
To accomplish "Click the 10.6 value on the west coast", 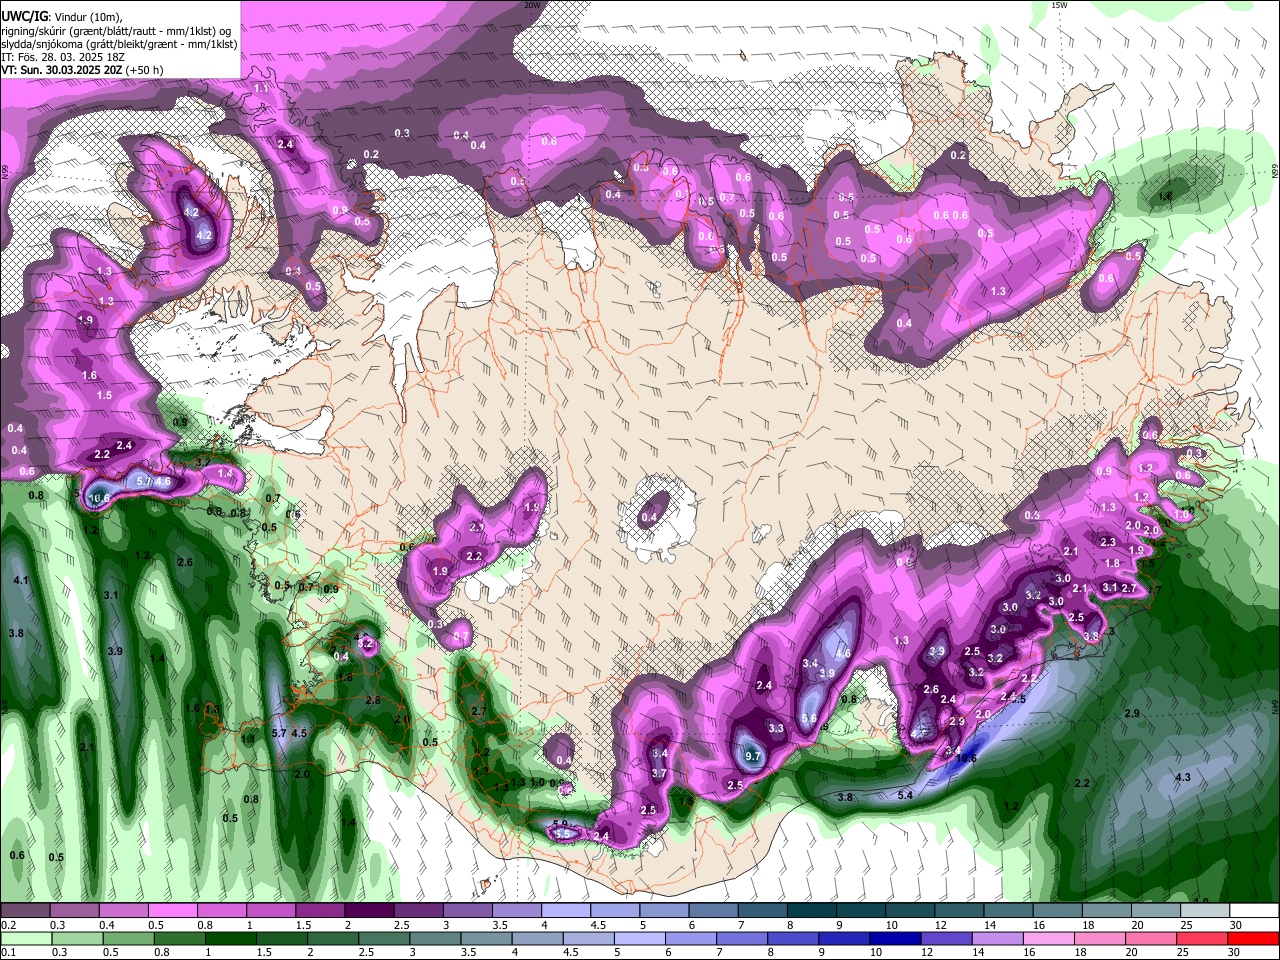I will point(99,498).
